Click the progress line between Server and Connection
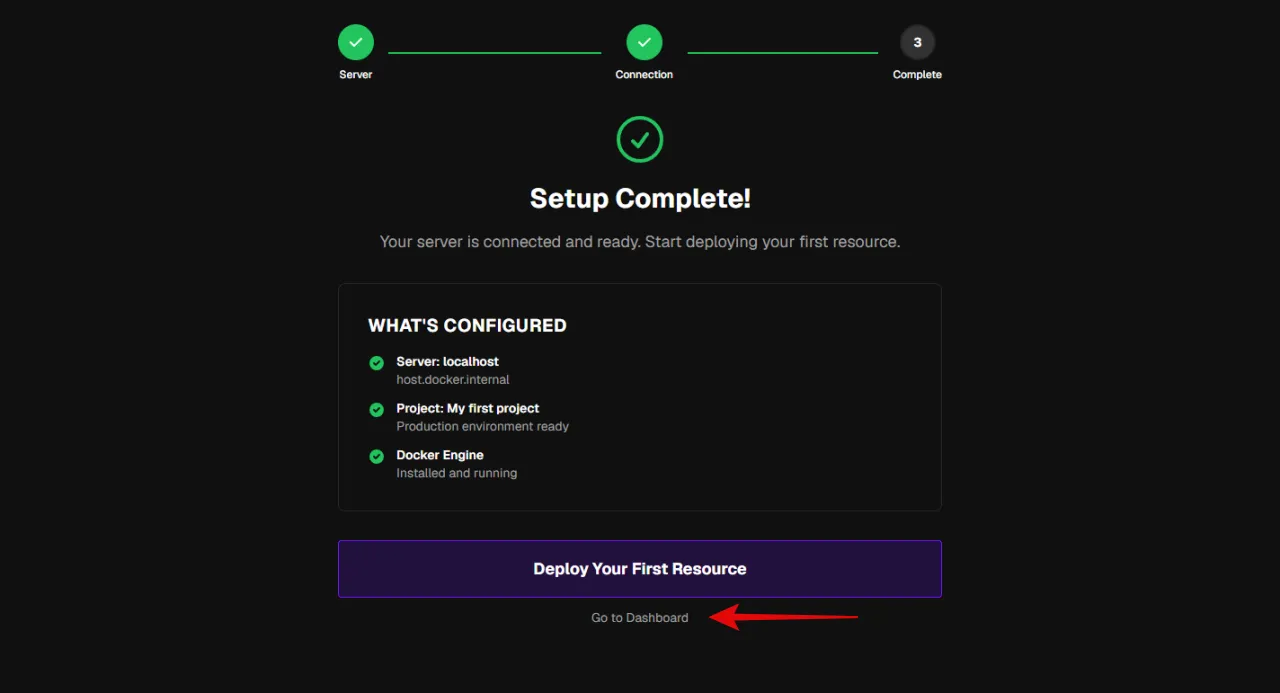 pos(495,53)
